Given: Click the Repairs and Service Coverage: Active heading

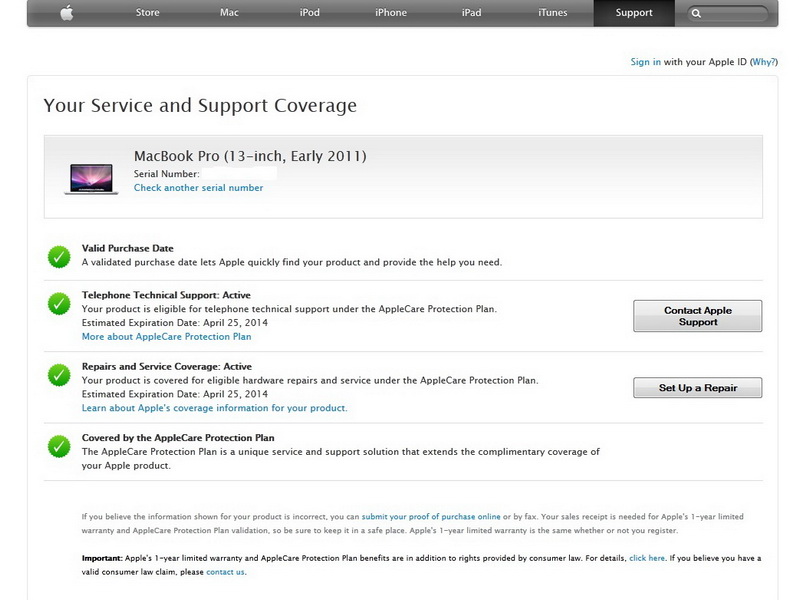Looking at the screenshot, I should tap(167, 367).
